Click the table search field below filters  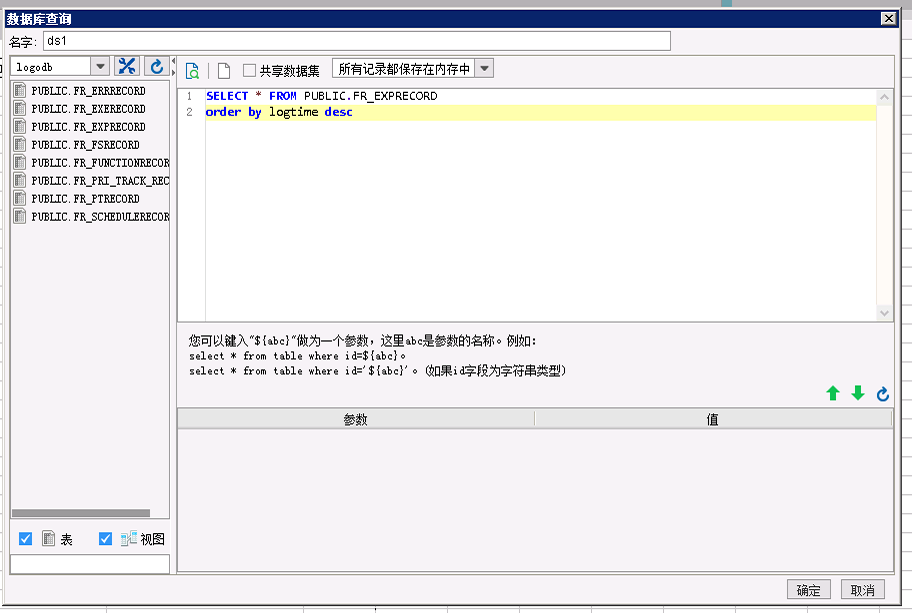click(90, 564)
